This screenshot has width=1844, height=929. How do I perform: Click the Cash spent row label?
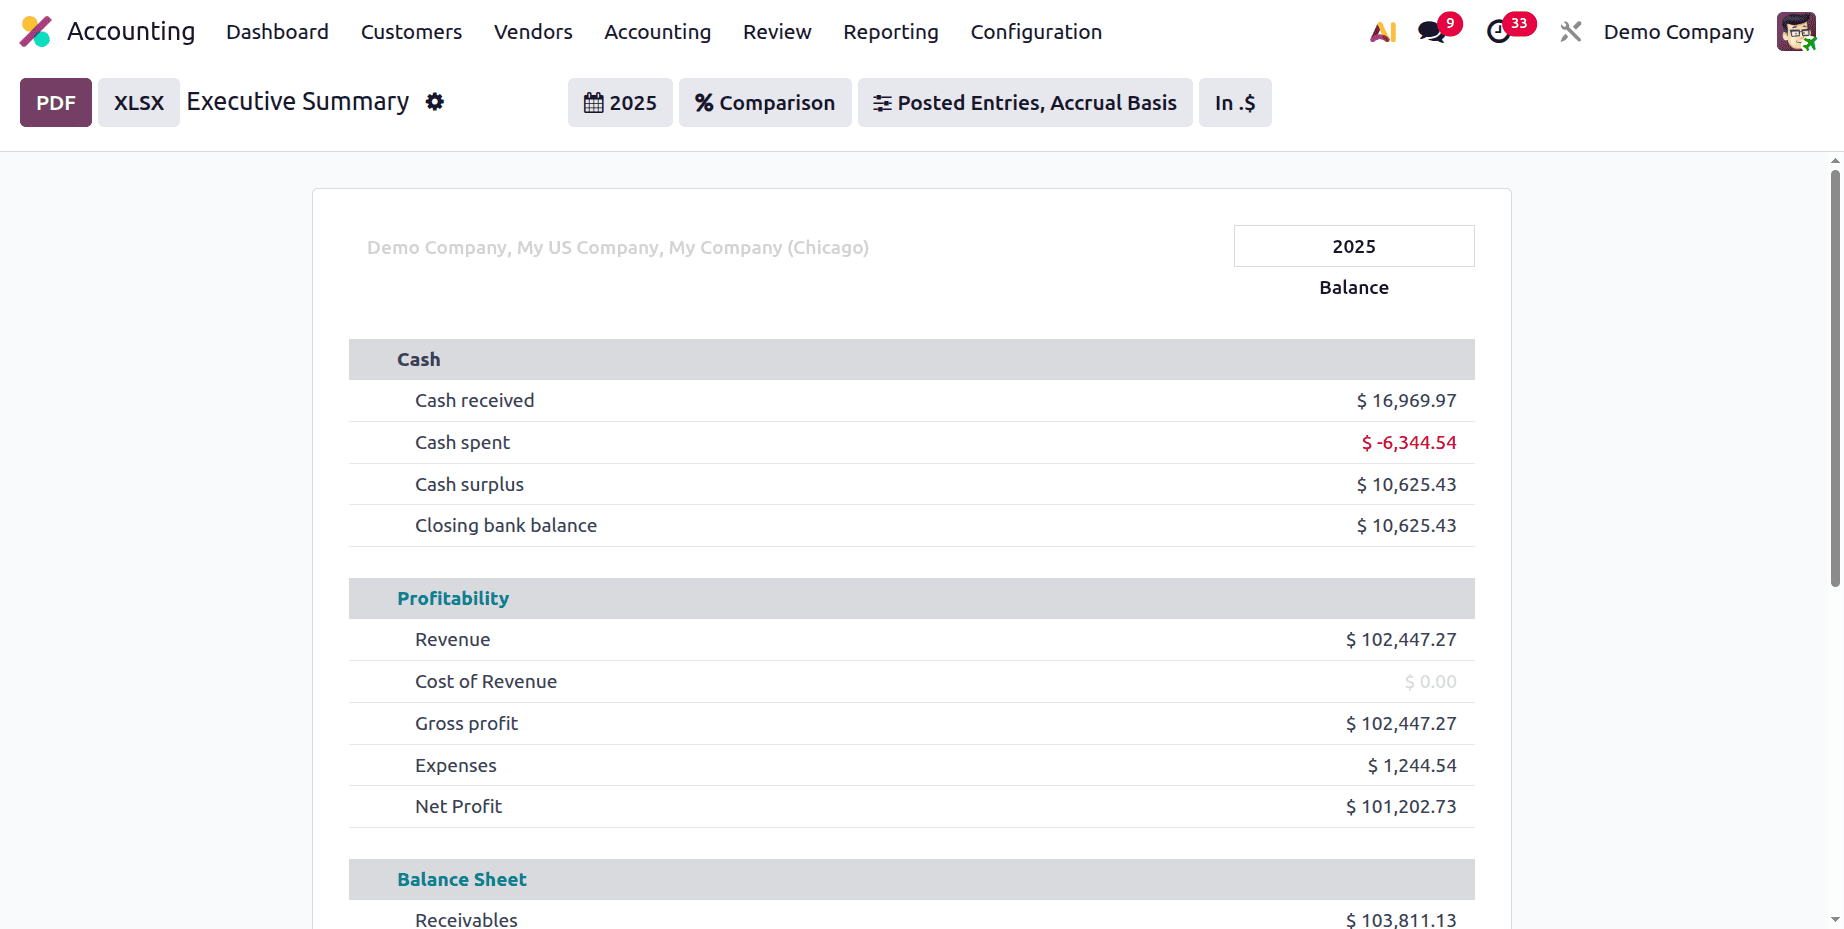coord(462,442)
